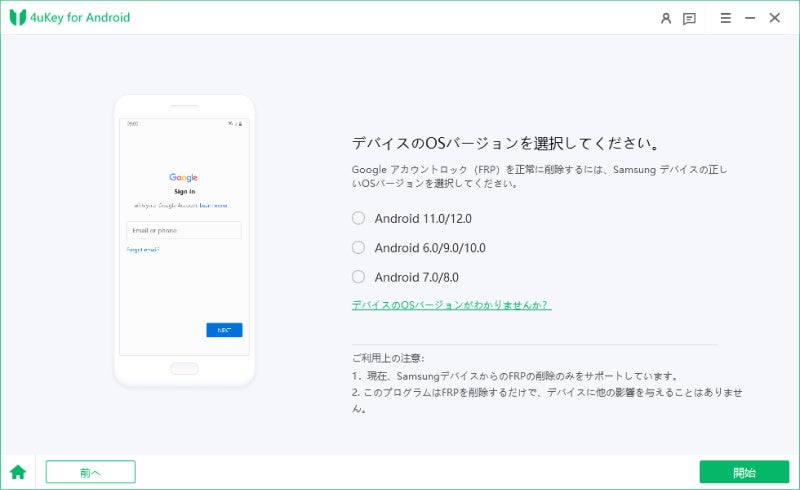Click the green 開始 start button
This screenshot has height=490, width=800.
(x=744, y=472)
